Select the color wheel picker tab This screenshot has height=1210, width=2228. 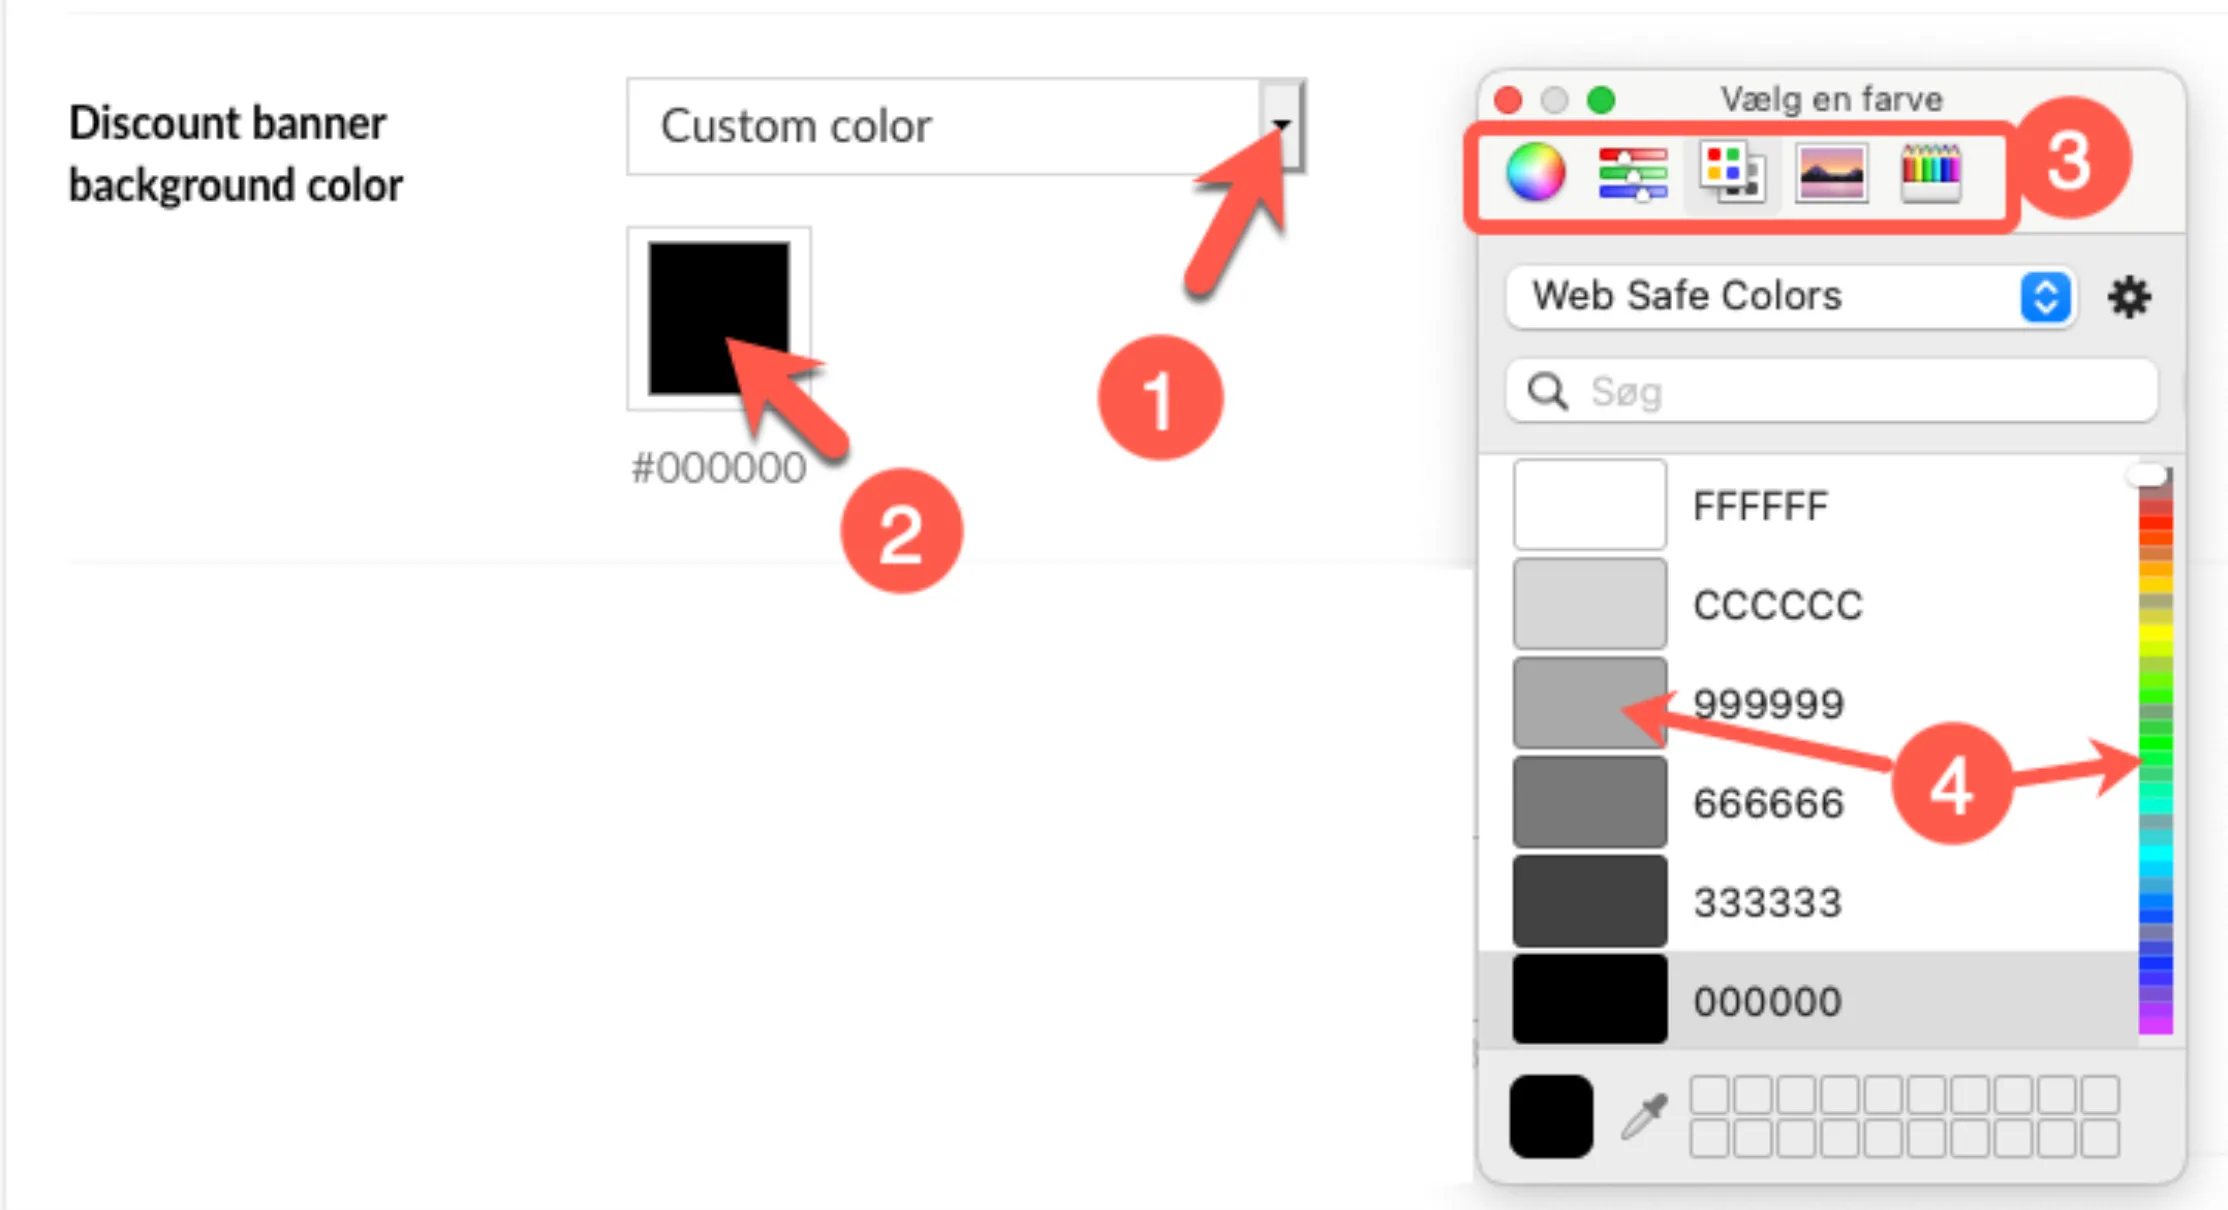pos(1535,172)
